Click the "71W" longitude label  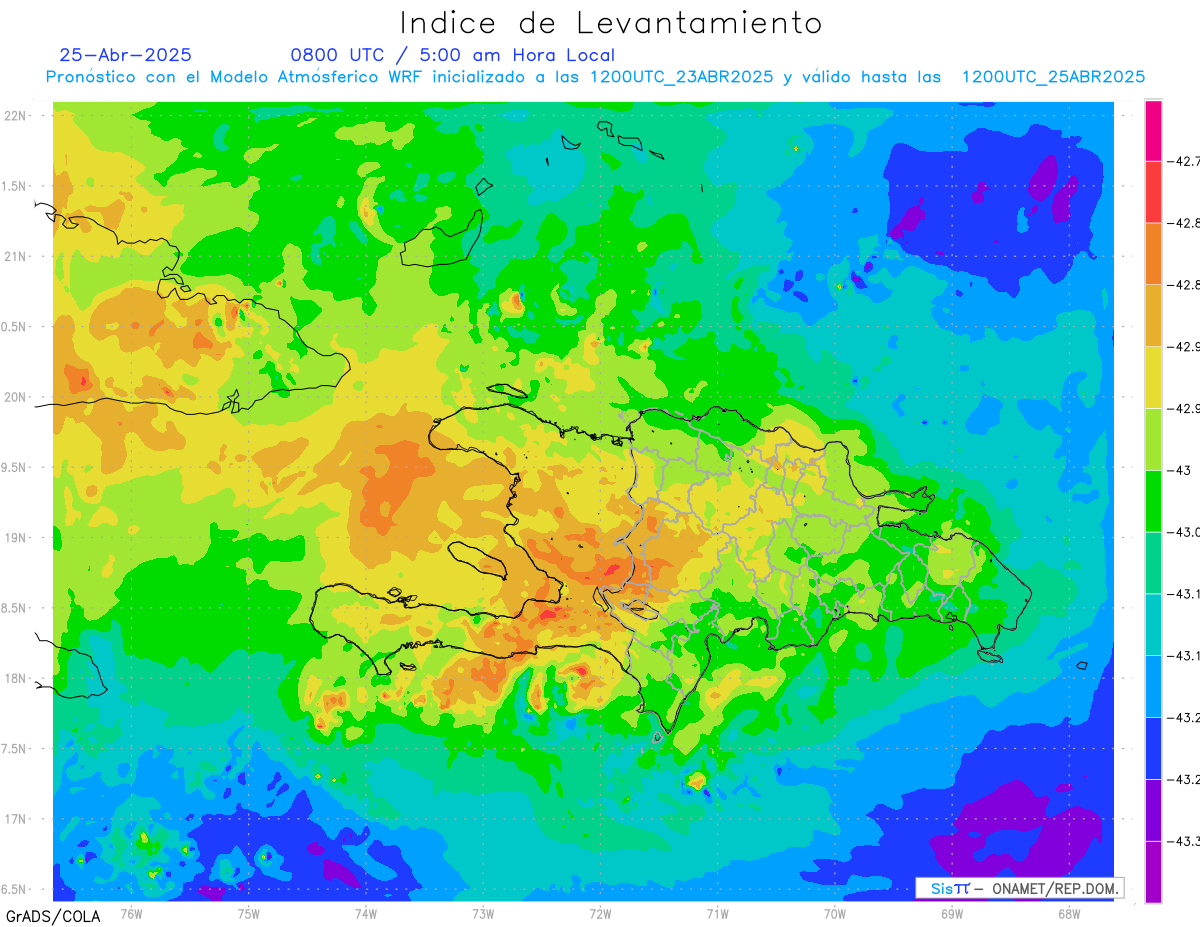pyautogui.click(x=717, y=913)
